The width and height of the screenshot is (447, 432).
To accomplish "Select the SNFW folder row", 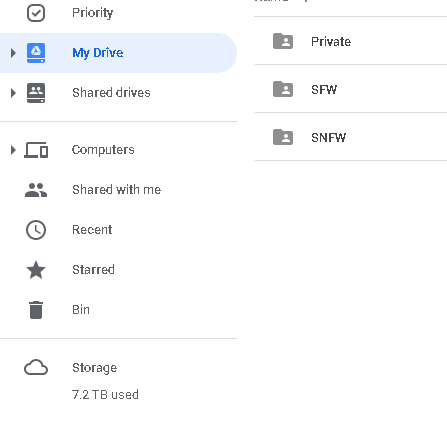I will [x=350, y=137].
